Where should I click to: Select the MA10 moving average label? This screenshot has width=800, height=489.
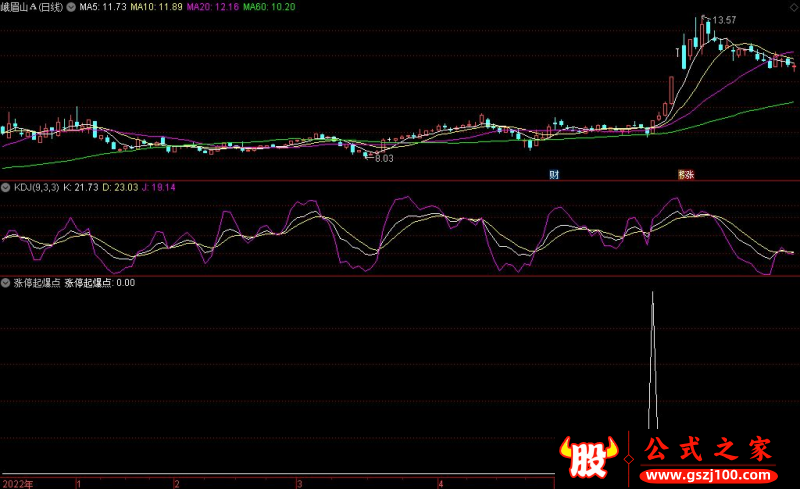point(161,7)
